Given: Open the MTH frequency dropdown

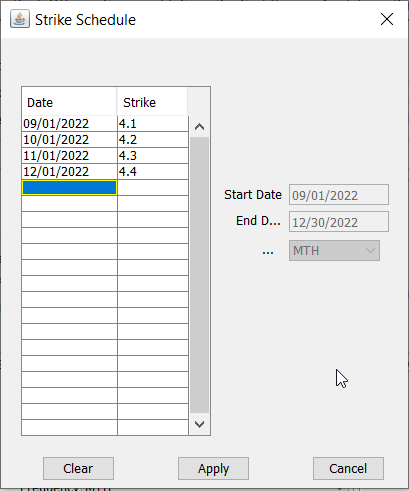Looking at the screenshot, I should 334,251.
